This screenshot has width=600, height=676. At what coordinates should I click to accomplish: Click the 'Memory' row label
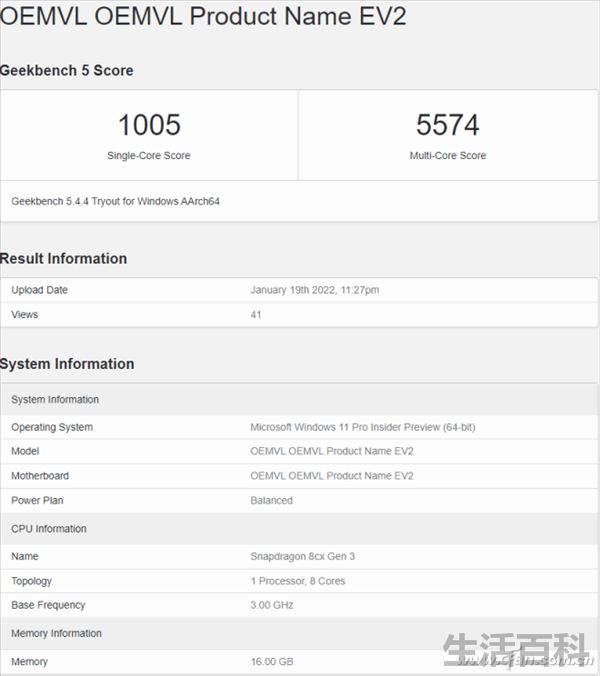coord(29,662)
